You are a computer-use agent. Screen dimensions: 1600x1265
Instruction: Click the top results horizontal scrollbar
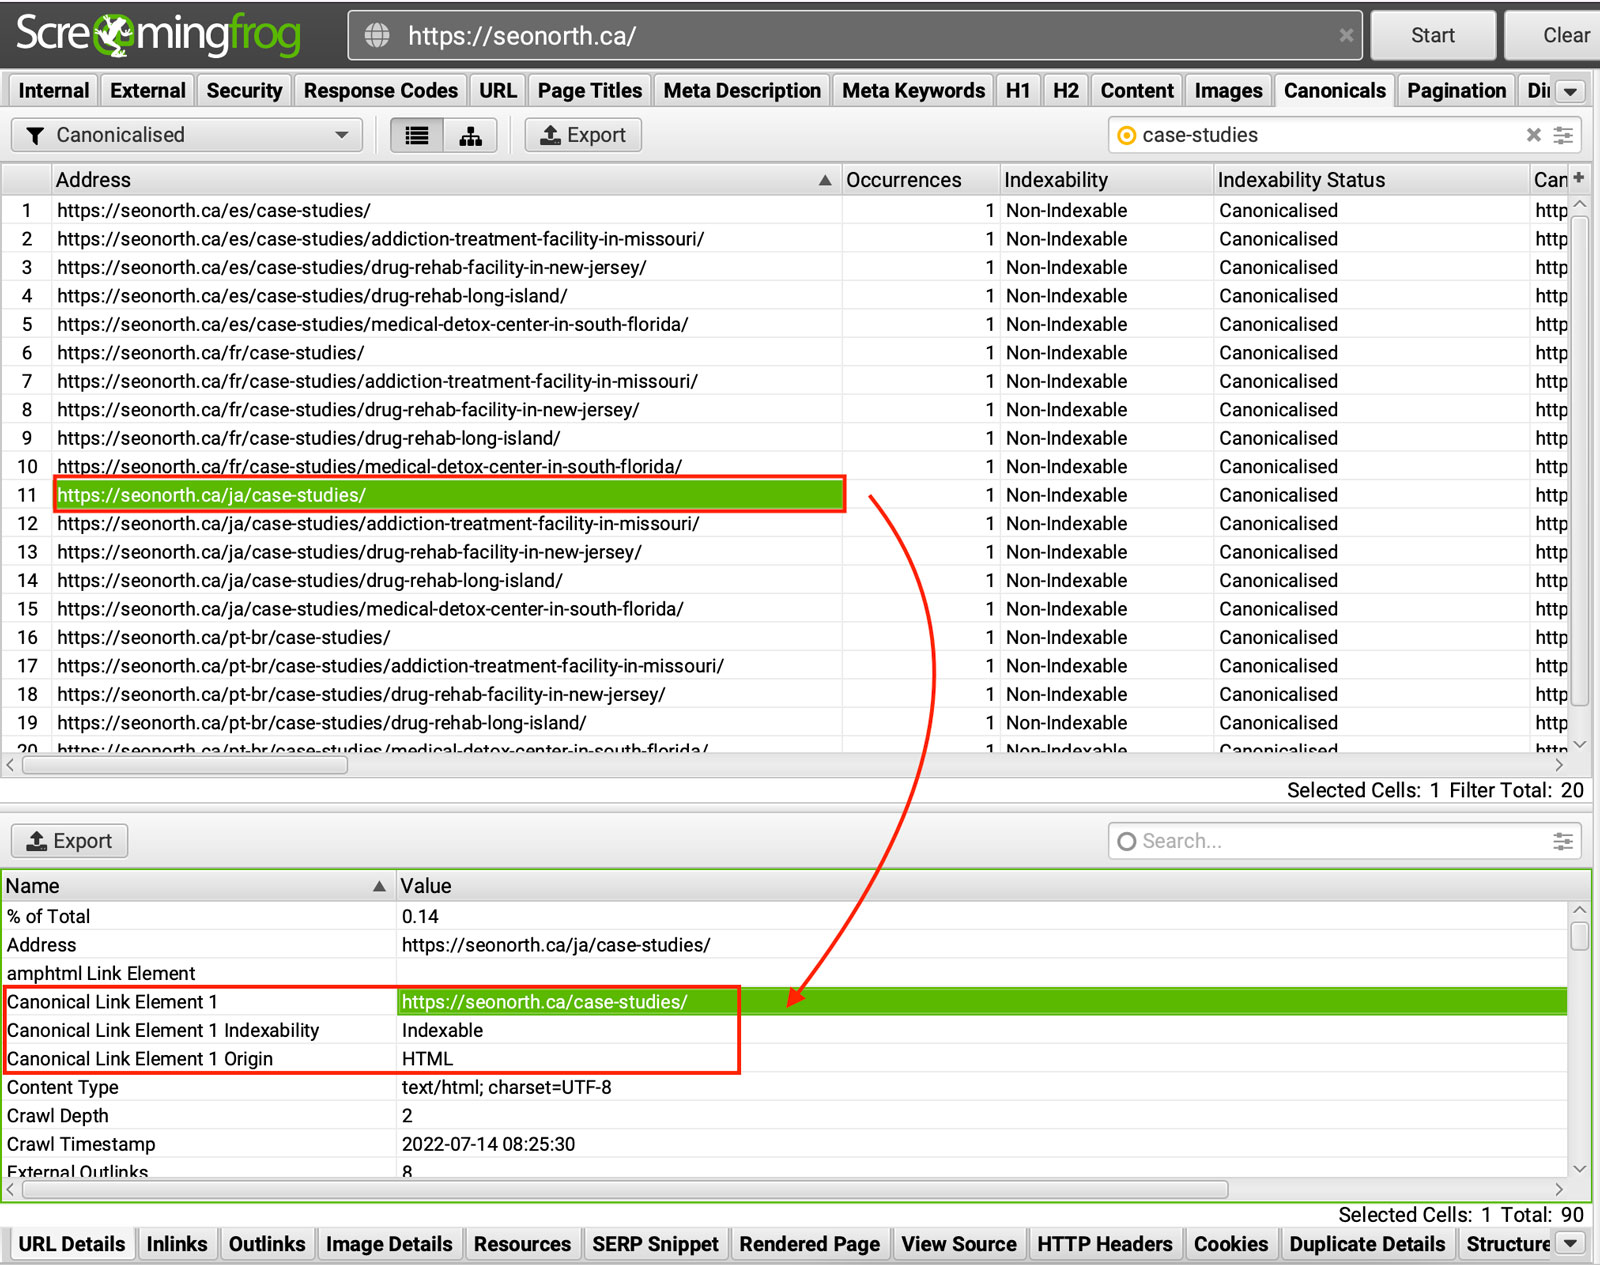pos(186,765)
